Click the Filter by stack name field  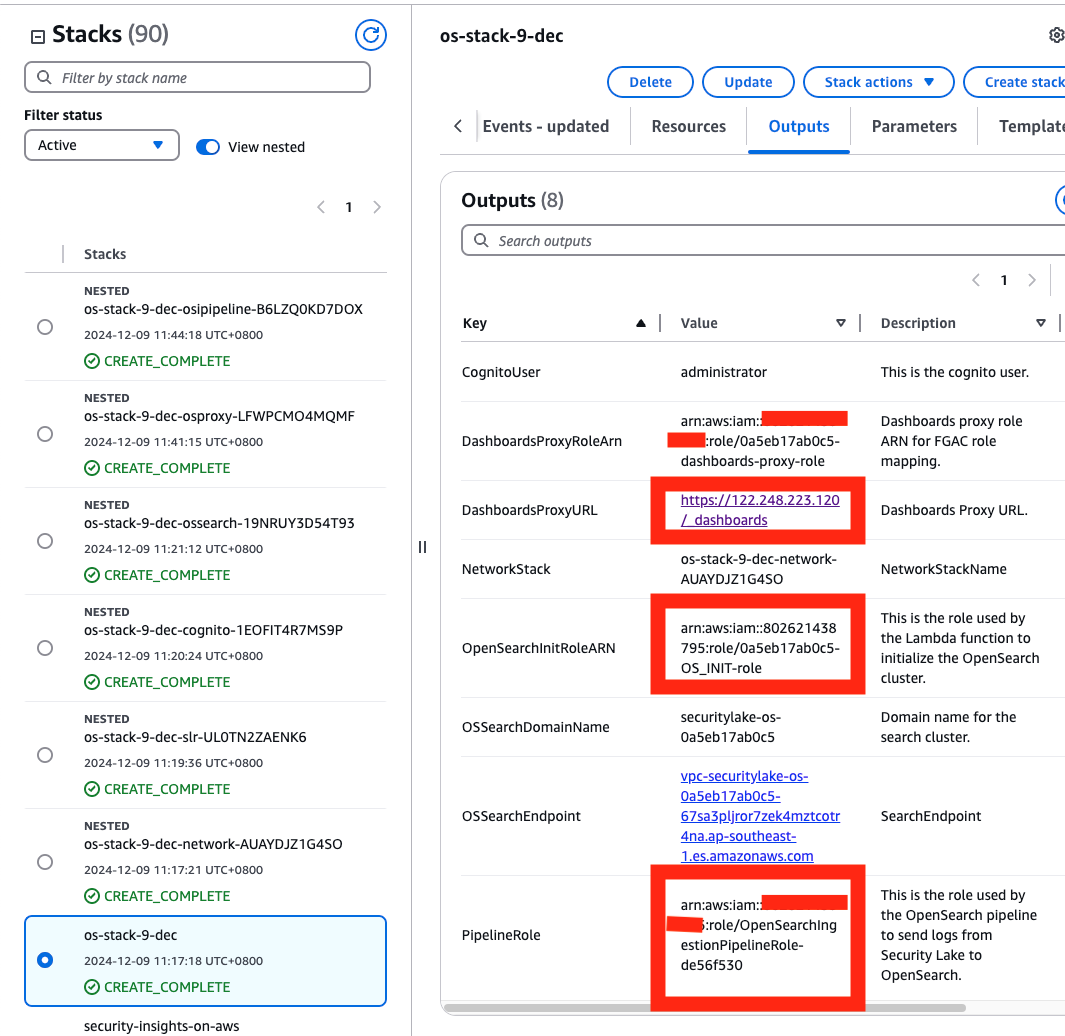pyautogui.click(x=198, y=77)
